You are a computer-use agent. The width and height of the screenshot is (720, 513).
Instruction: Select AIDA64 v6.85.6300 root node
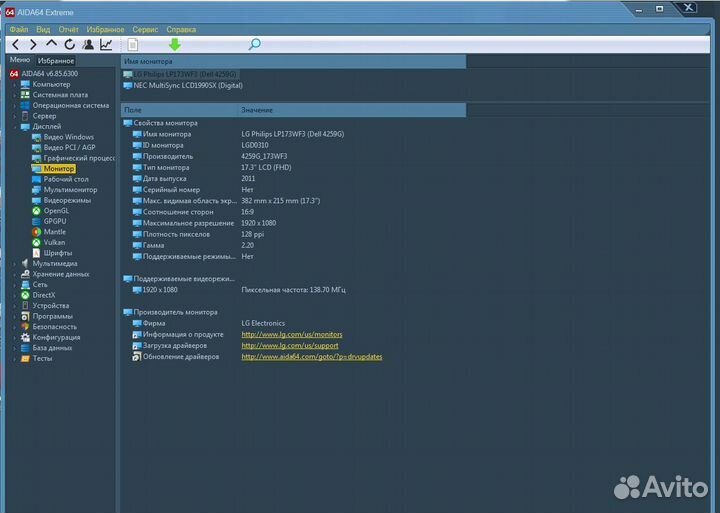44,73
